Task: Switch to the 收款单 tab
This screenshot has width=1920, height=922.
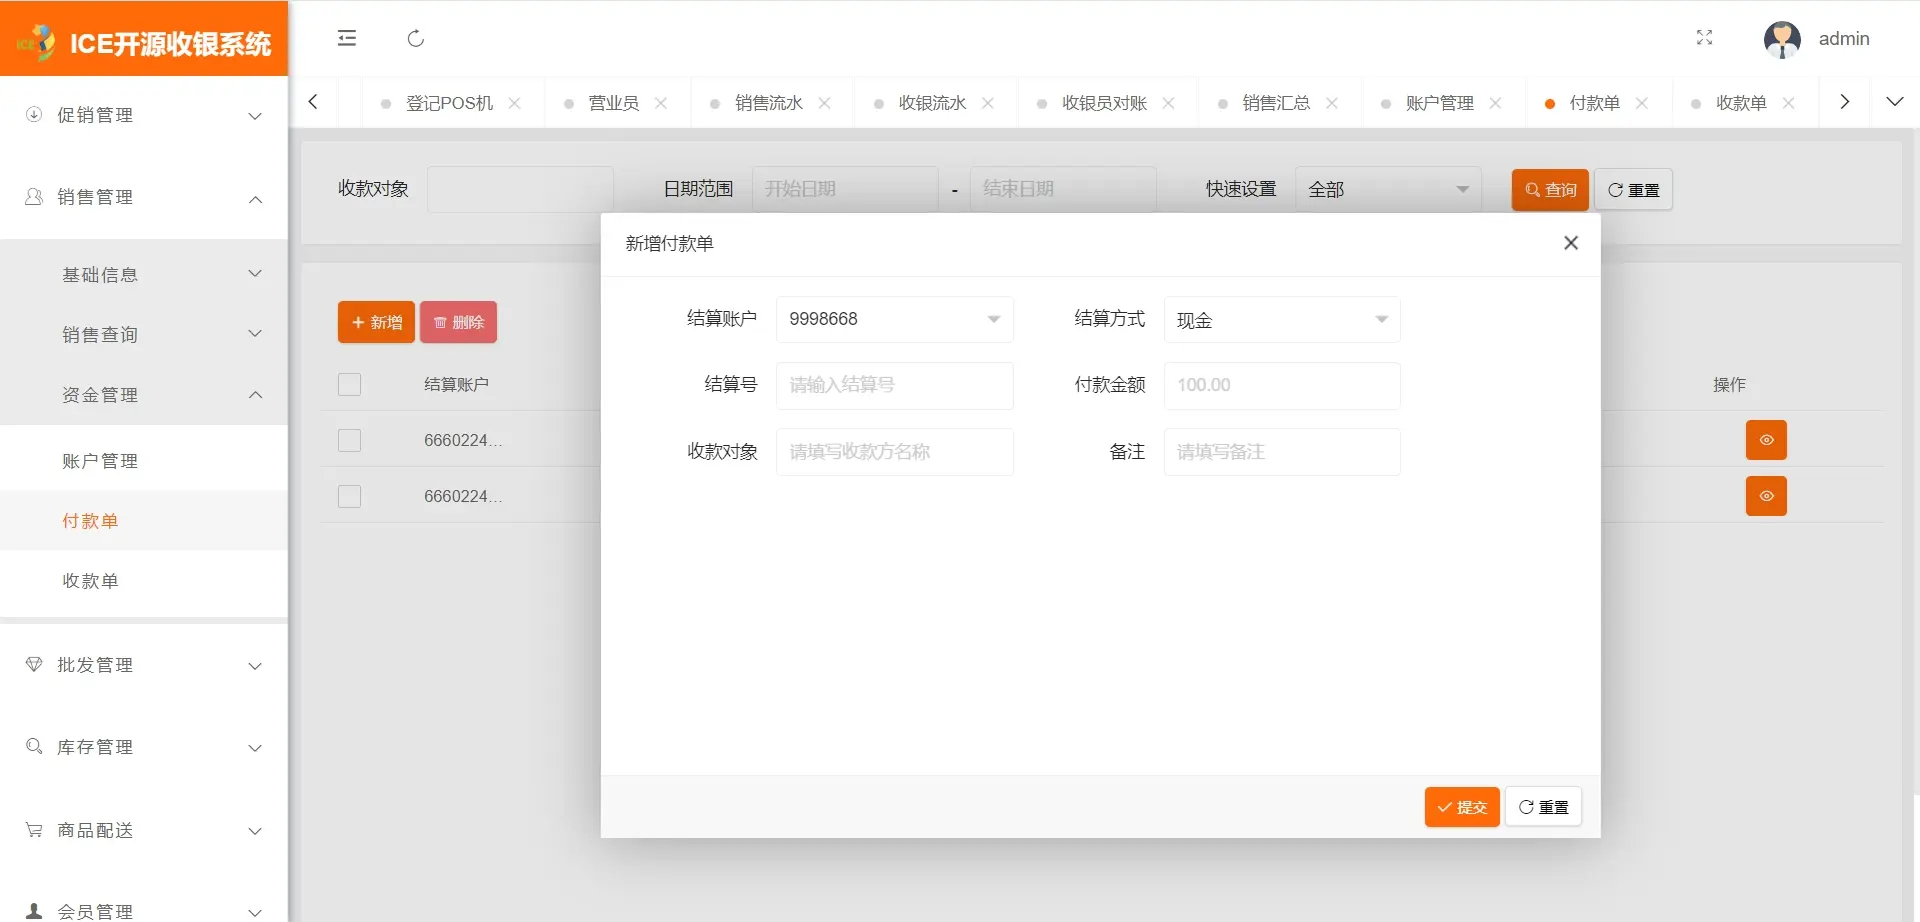Action: click(x=1741, y=103)
